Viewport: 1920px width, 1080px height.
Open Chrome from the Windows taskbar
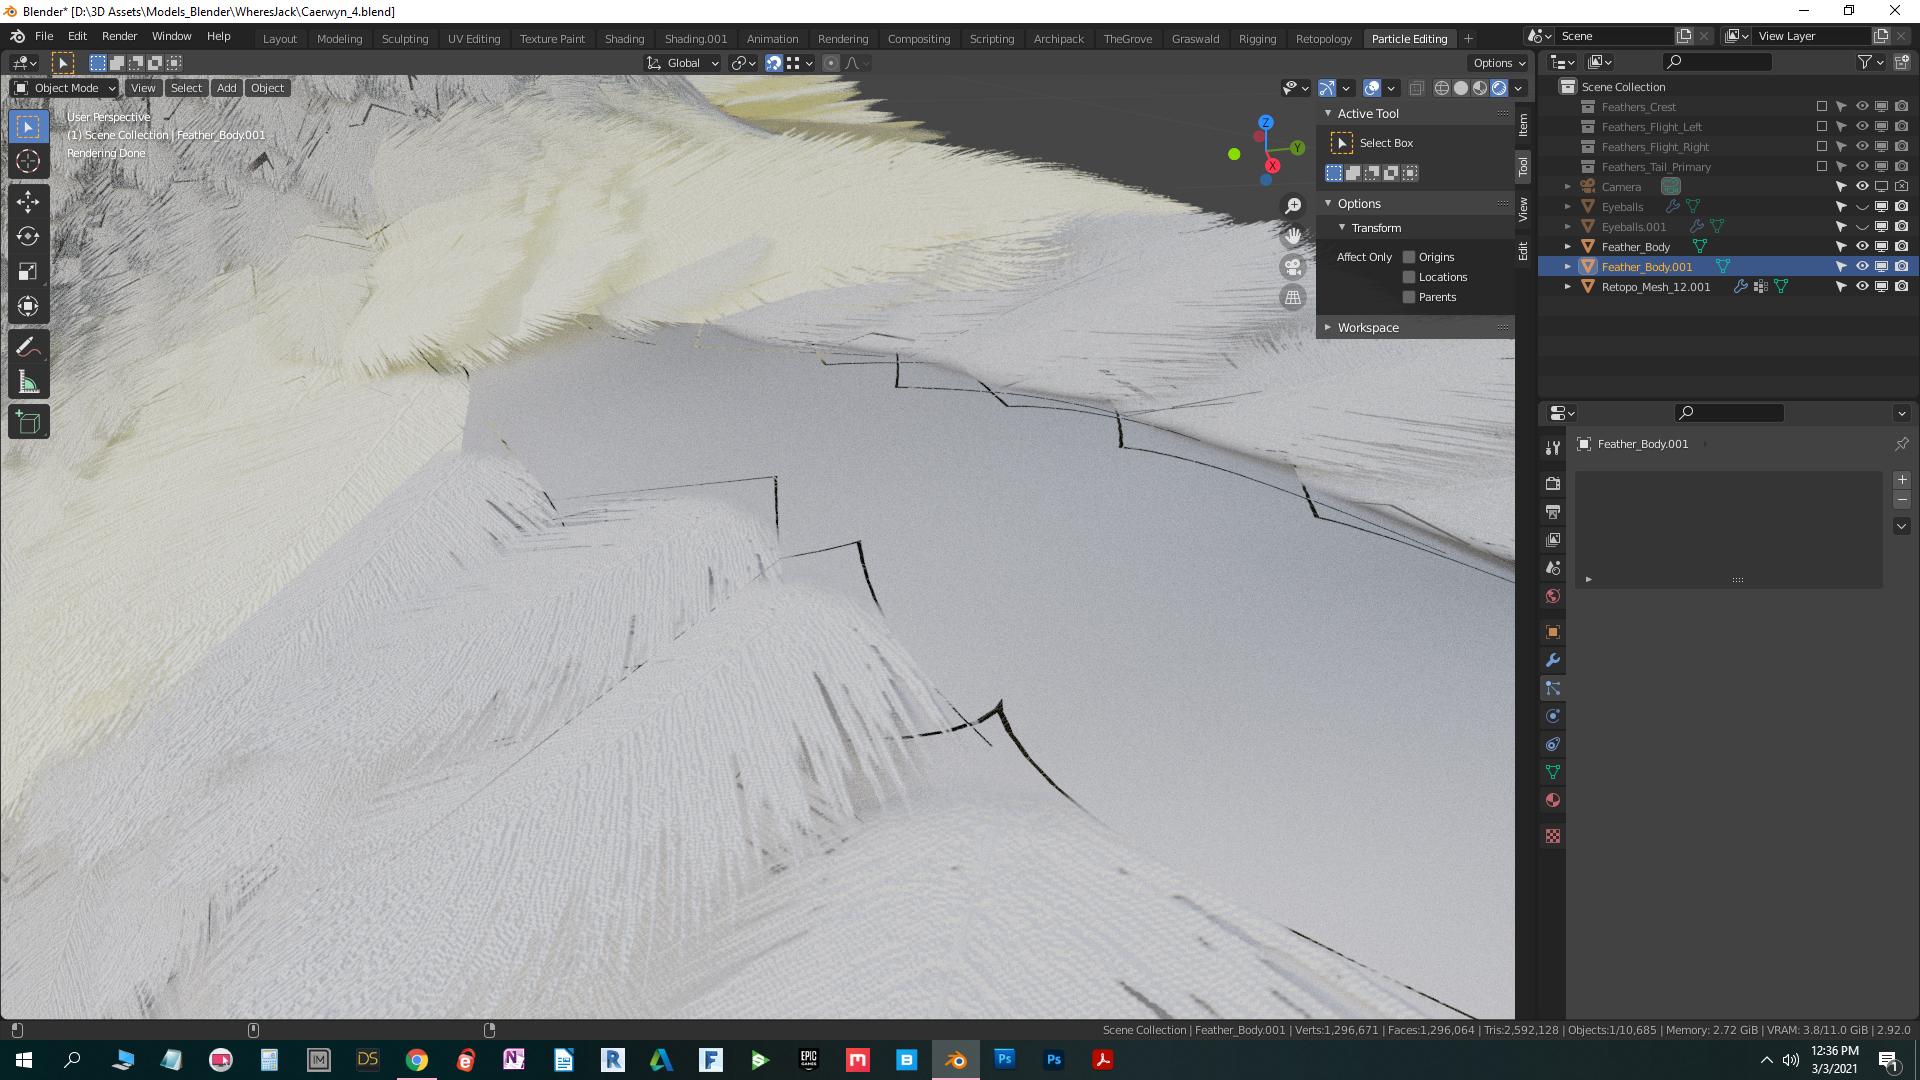click(x=417, y=1060)
